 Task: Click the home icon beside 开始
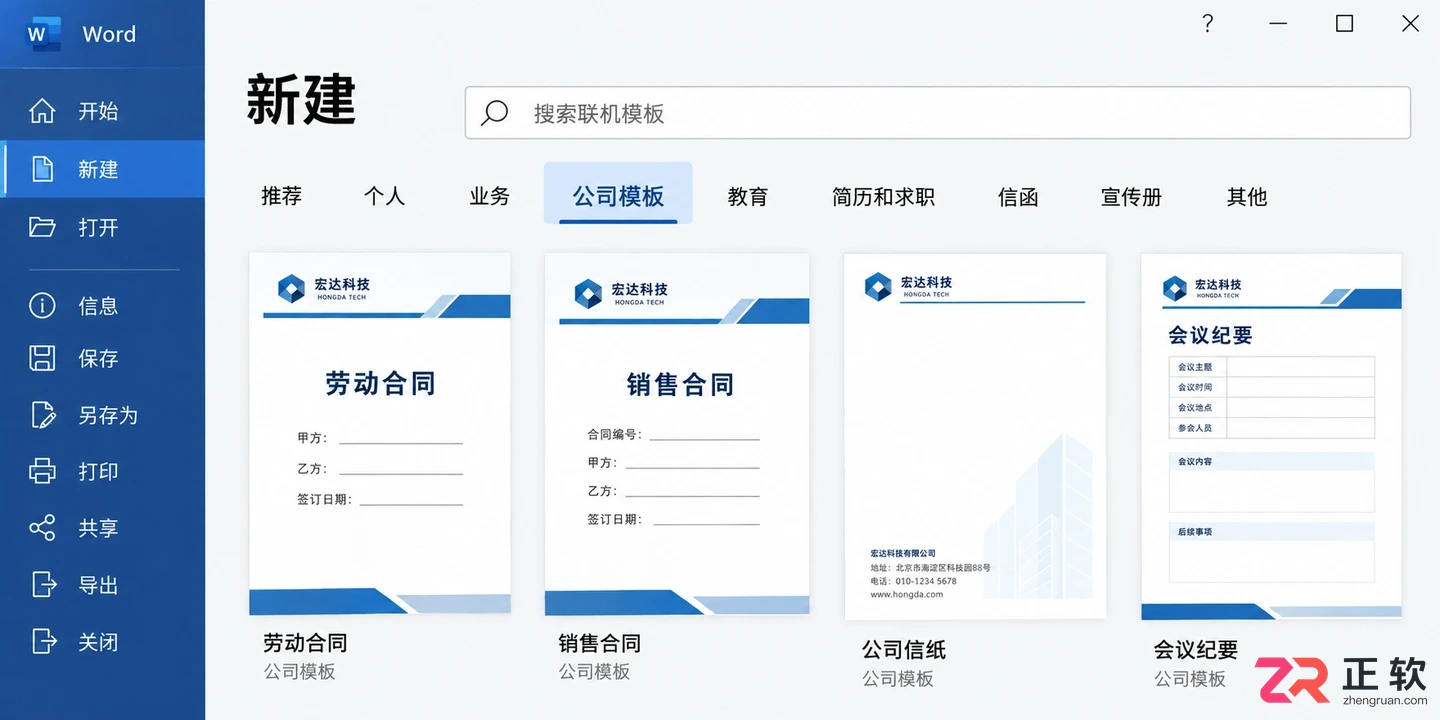point(42,111)
